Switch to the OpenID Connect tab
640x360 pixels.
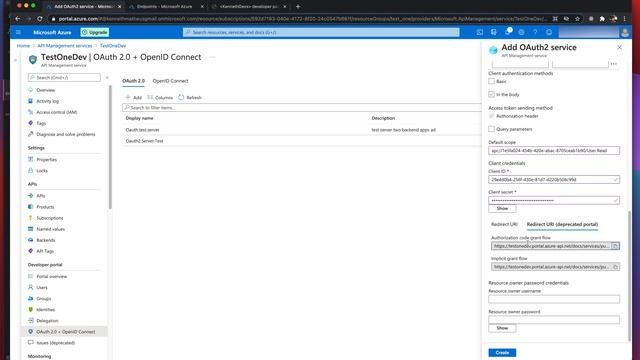170,81
